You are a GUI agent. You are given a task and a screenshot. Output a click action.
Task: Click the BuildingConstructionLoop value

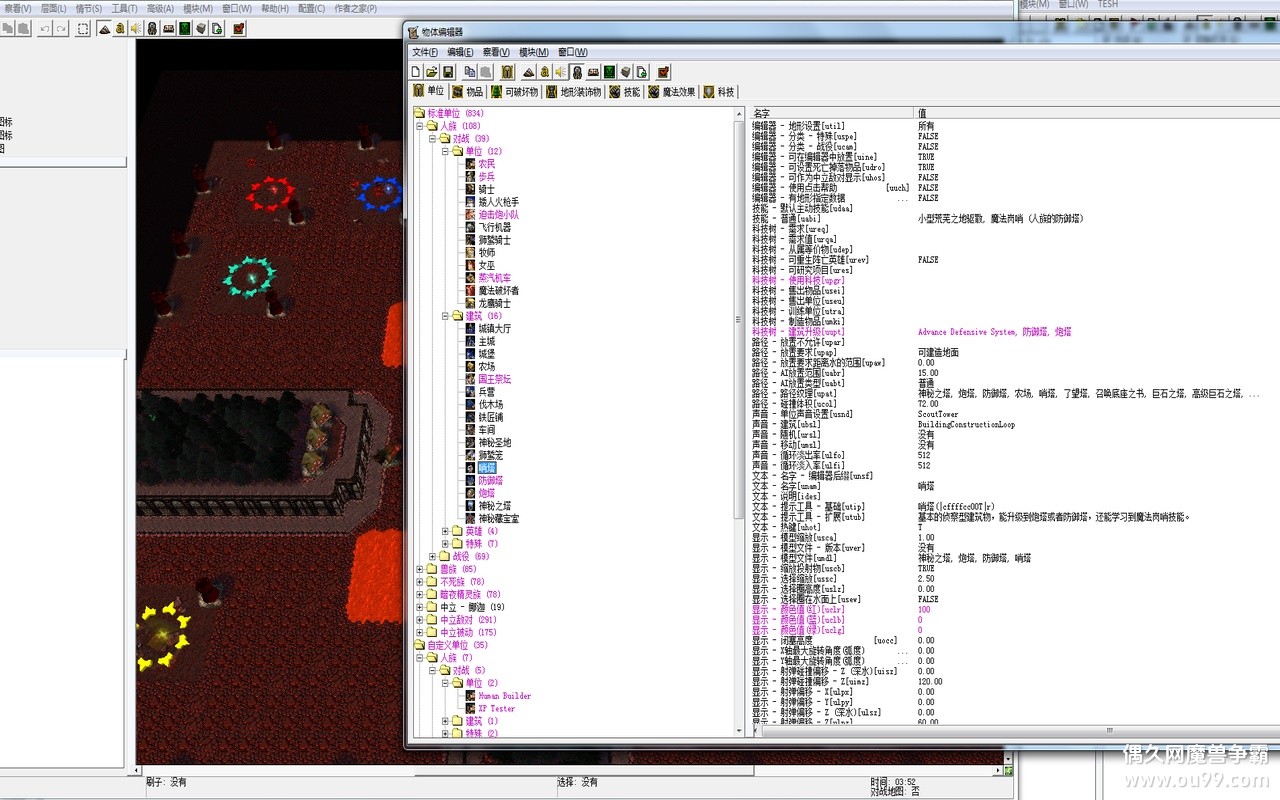tap(966, 424)
